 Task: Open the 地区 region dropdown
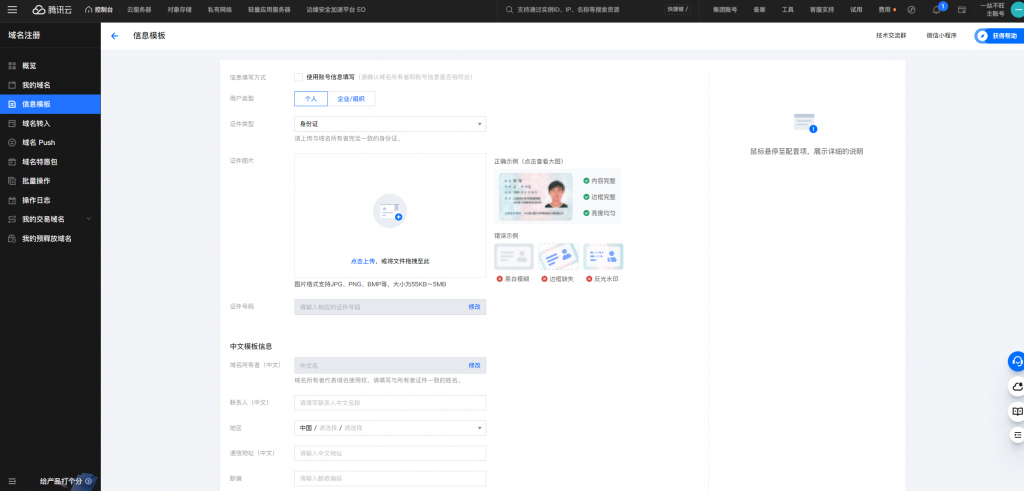[390, 428]
